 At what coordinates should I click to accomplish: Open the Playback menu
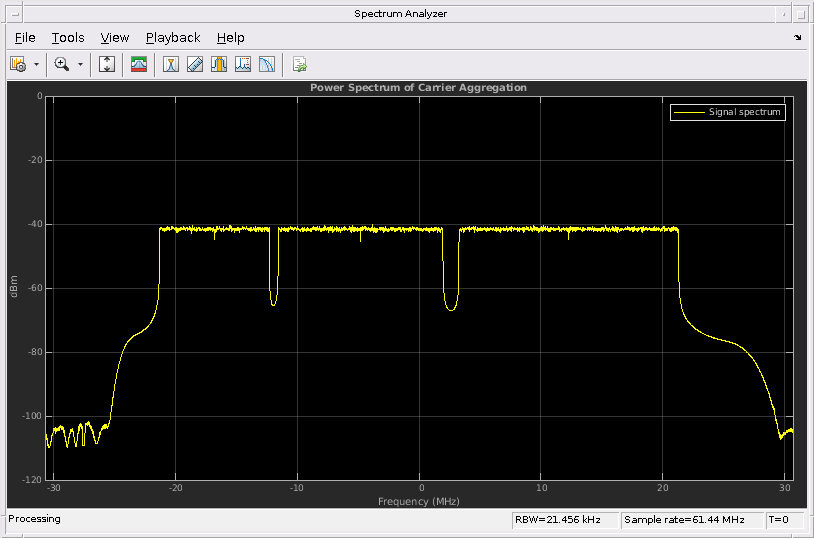pos(173,38)
